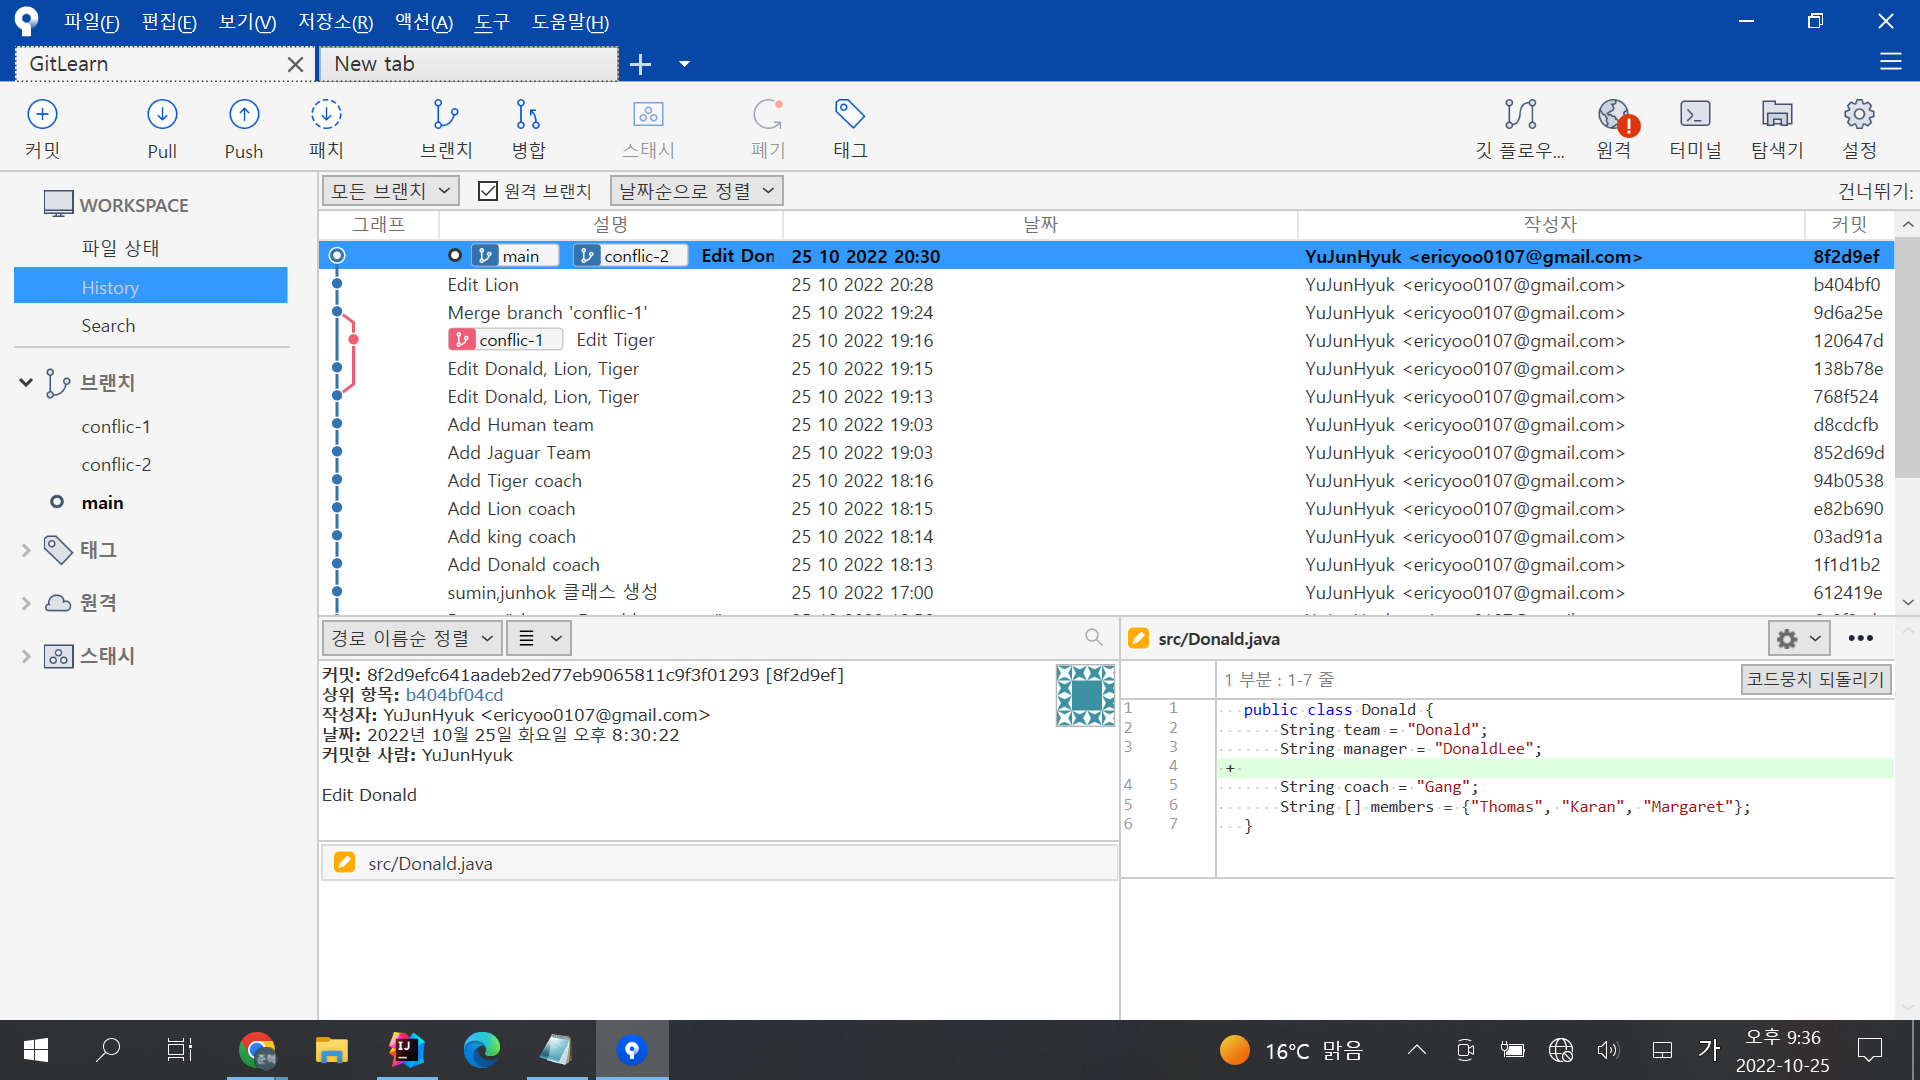Click the Commit (커밋) toolbar icon

click(x=42, y=129)
